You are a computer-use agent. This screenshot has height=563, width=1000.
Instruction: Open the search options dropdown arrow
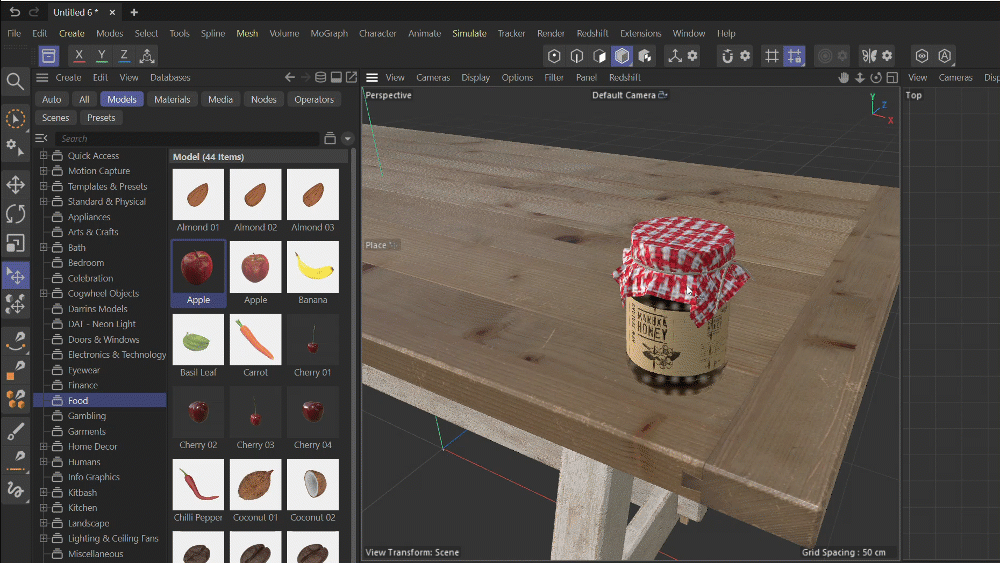348,138
